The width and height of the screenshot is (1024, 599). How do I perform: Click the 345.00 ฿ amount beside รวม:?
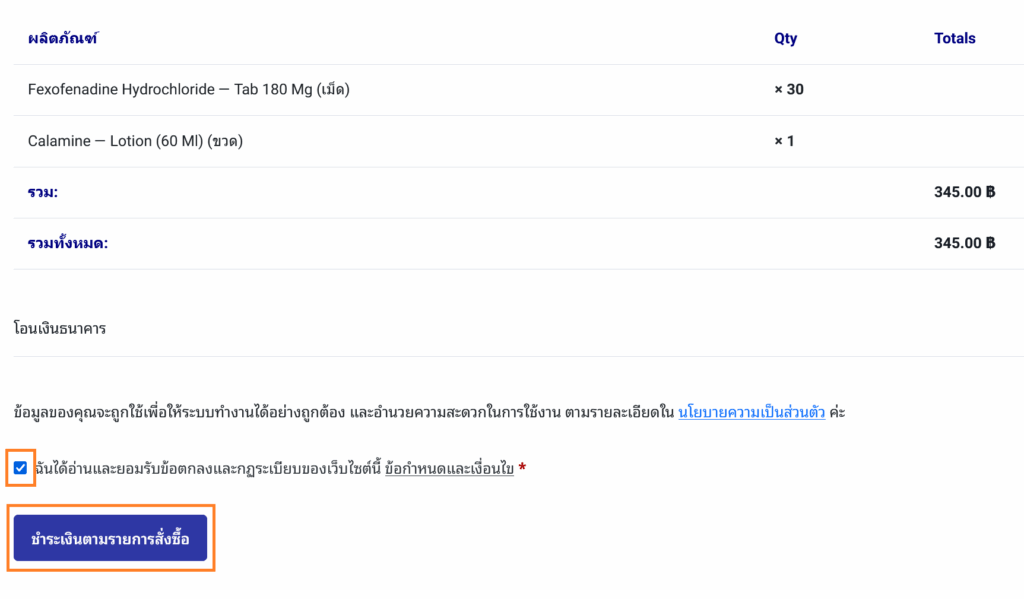(965, 192)
